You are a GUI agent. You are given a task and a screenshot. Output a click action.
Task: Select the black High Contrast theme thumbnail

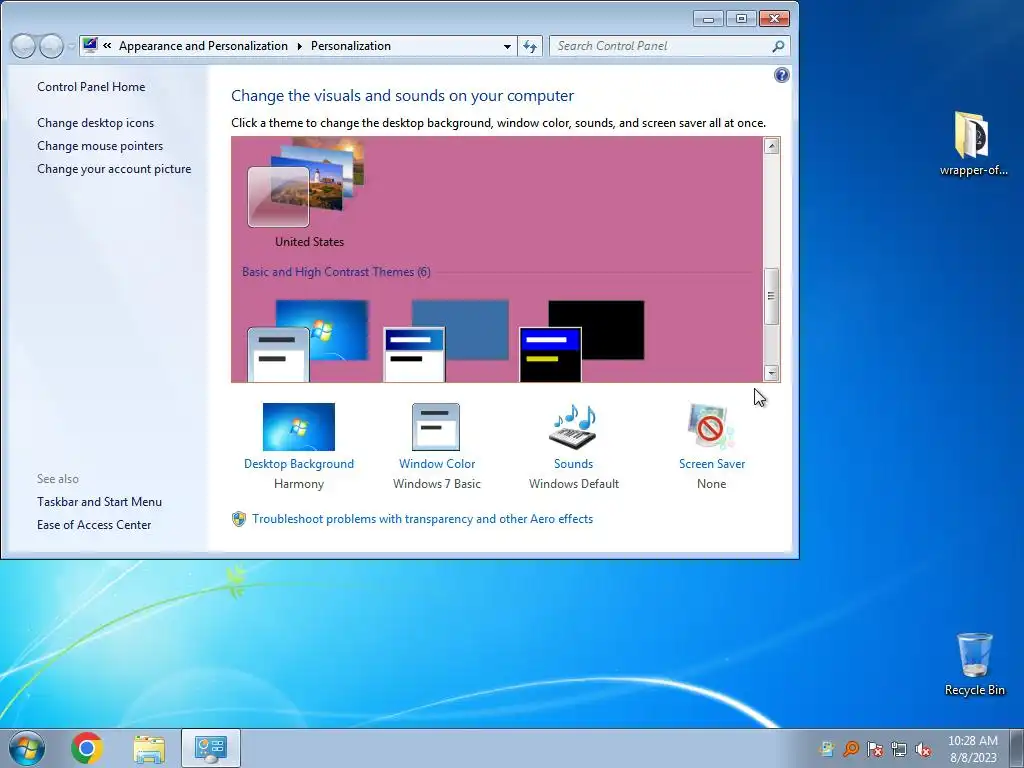coord(581,340)
